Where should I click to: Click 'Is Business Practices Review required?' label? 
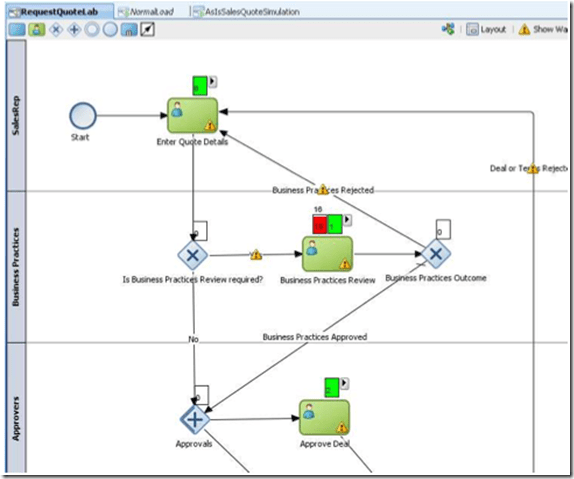coord(193,279)
